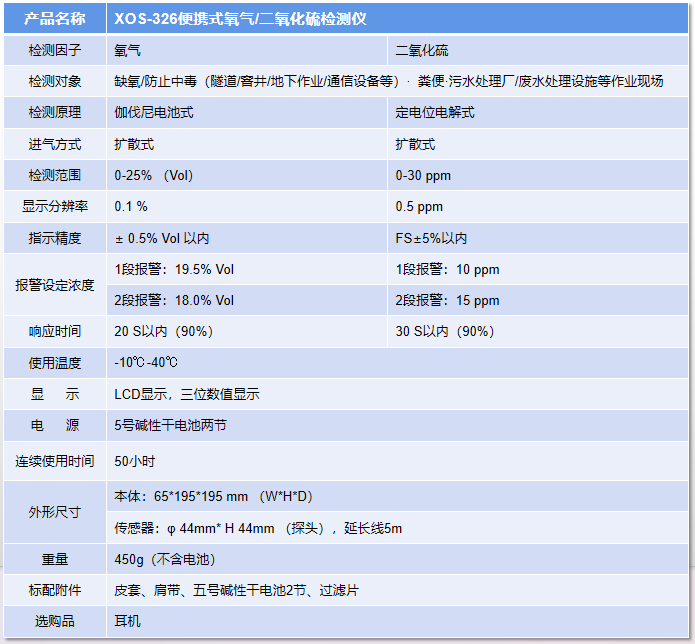The image size is (695, 644).
Task: Click the 报警设定浓度 row label
Action: click(55, 285)
